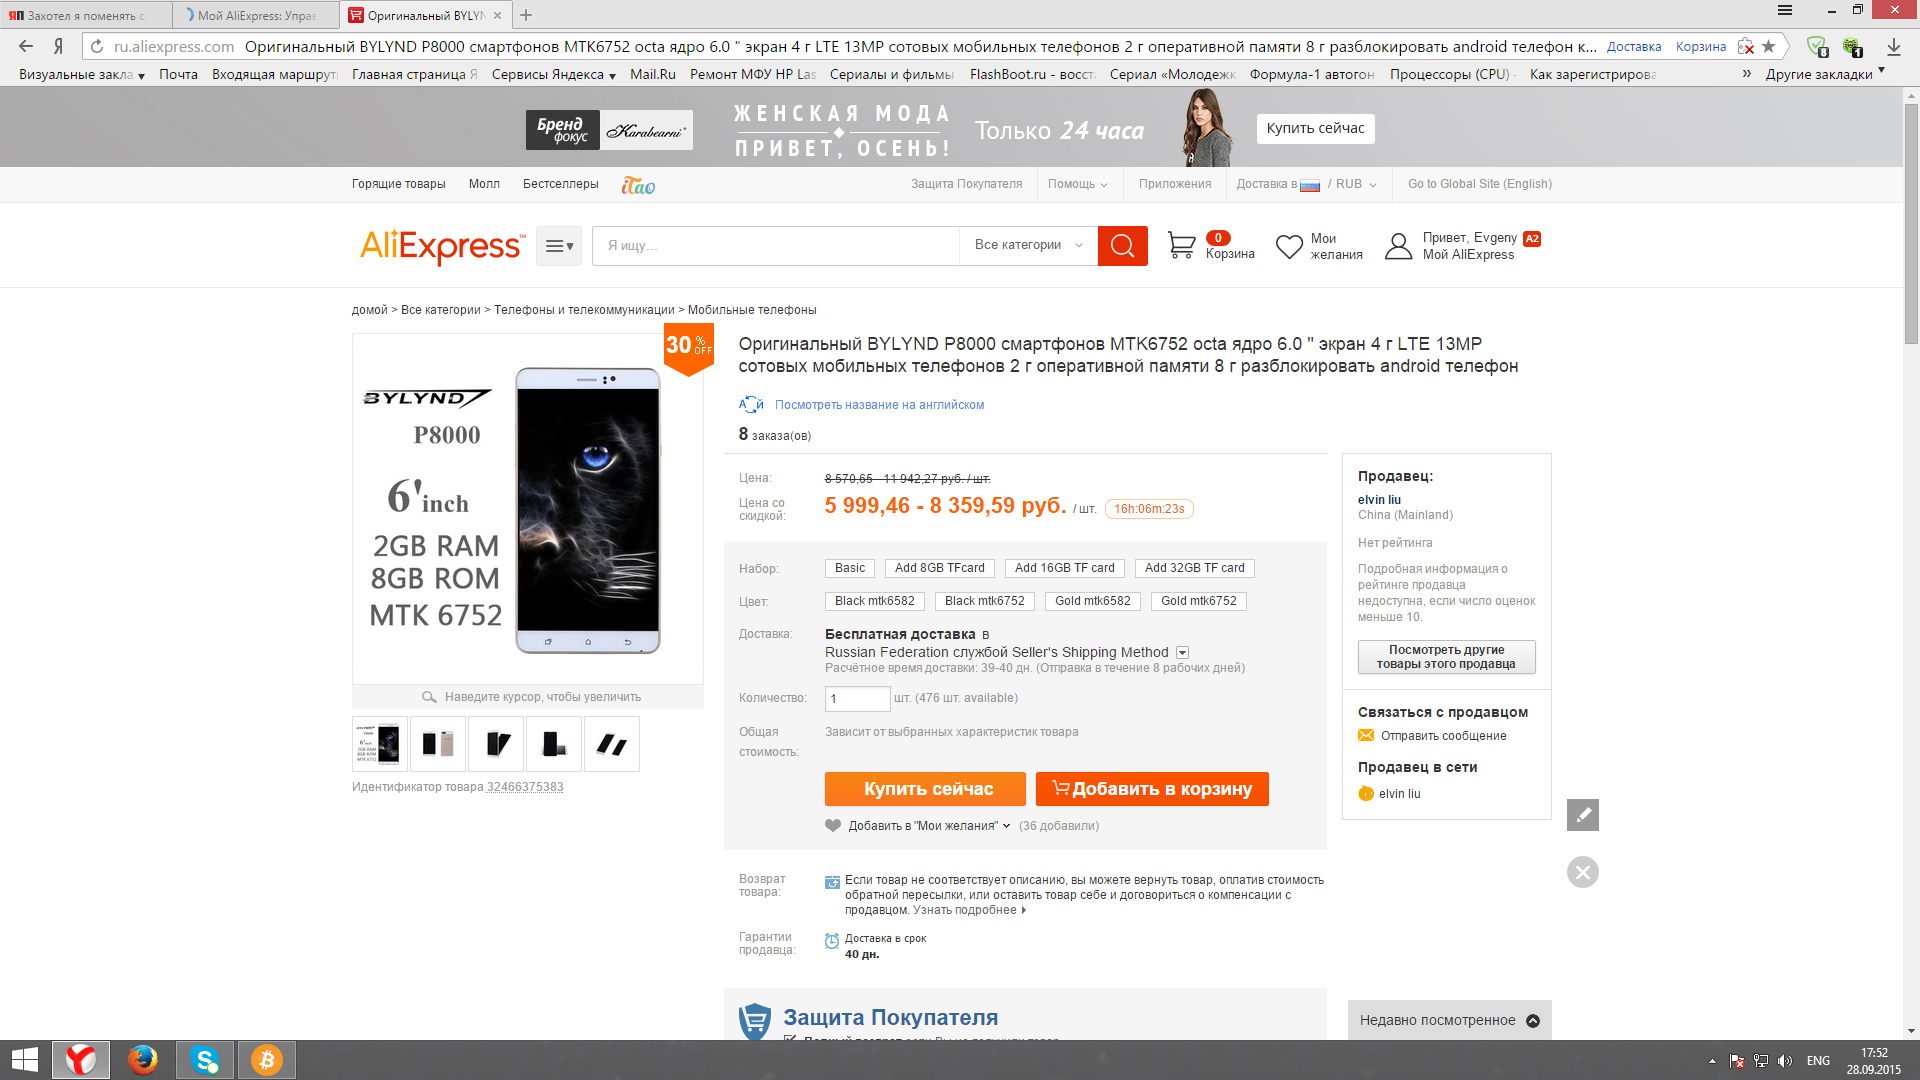Viewport: 1920px width, 1080px height.
Task: Go back with the browser back arrow
Action: (x=26, y=46)
